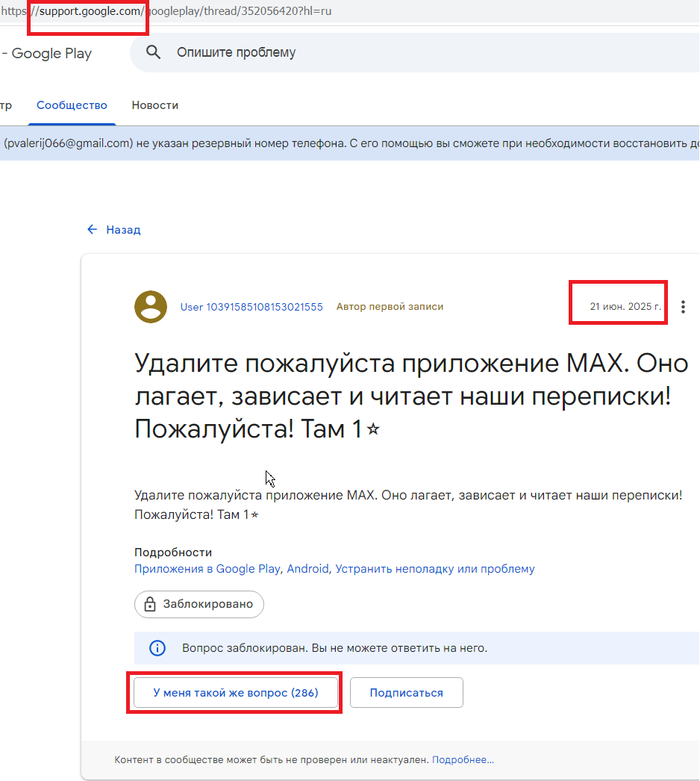Click the backup phone number notification banner
Screen dimensions: 700x781
point(350,143)
